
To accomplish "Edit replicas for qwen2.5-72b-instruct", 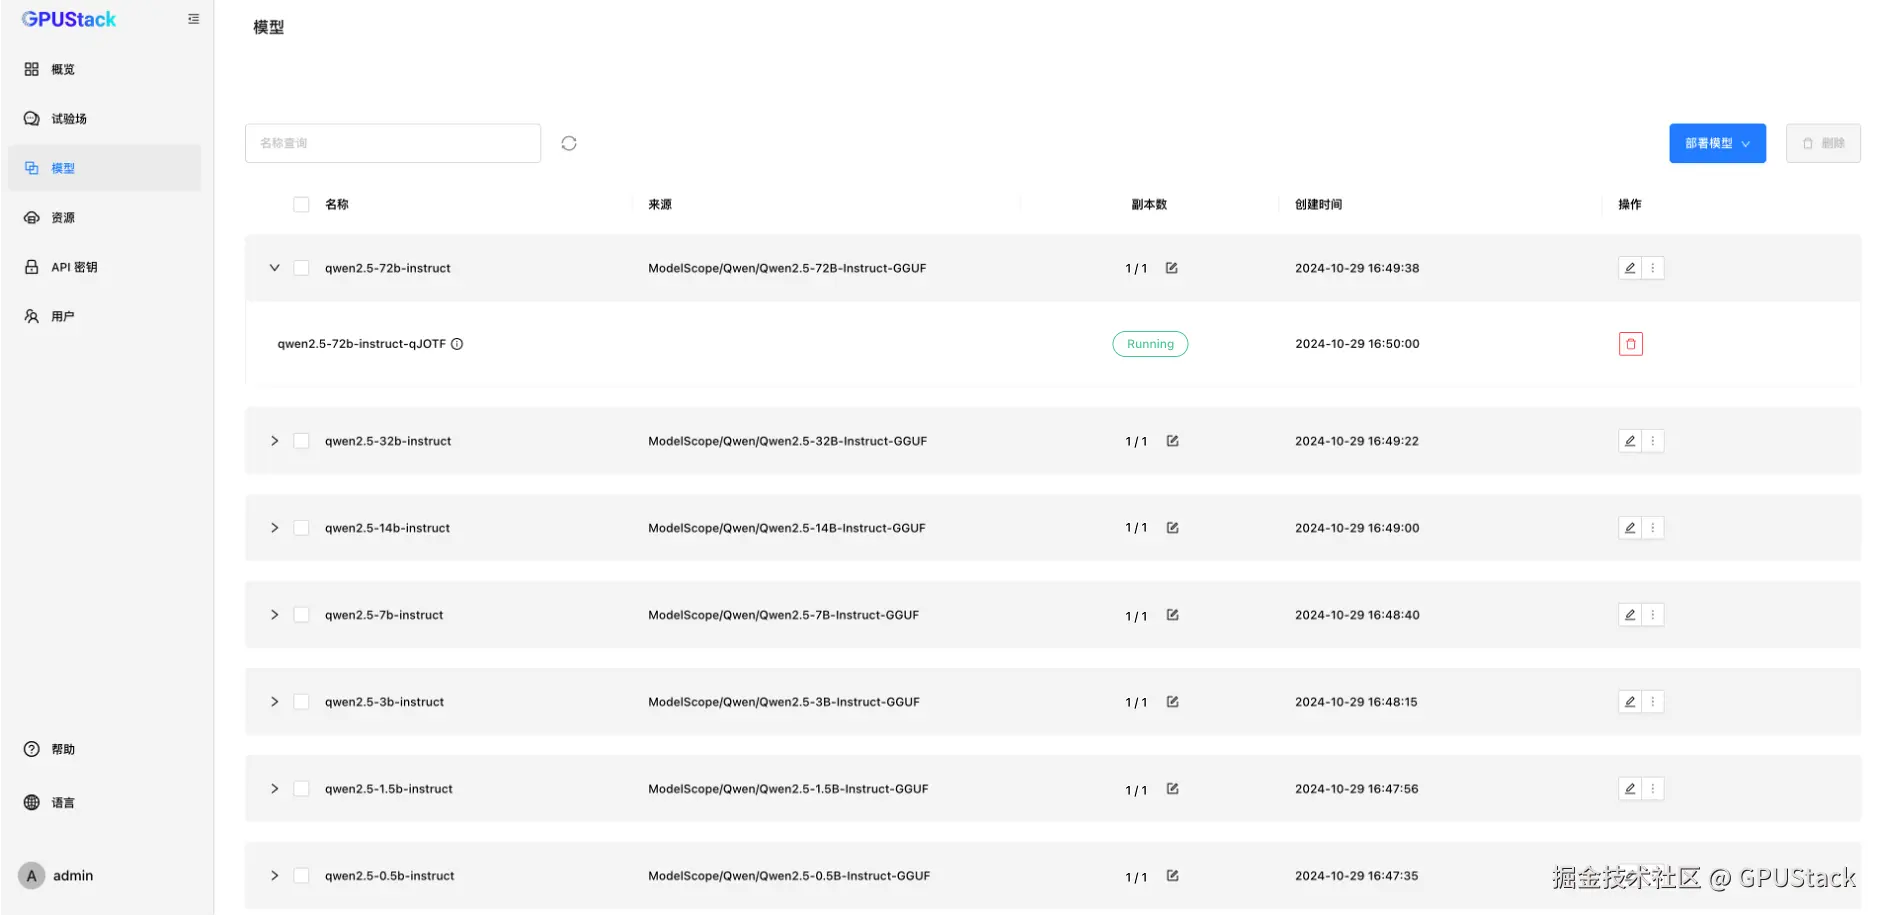I will (1172, 268).
